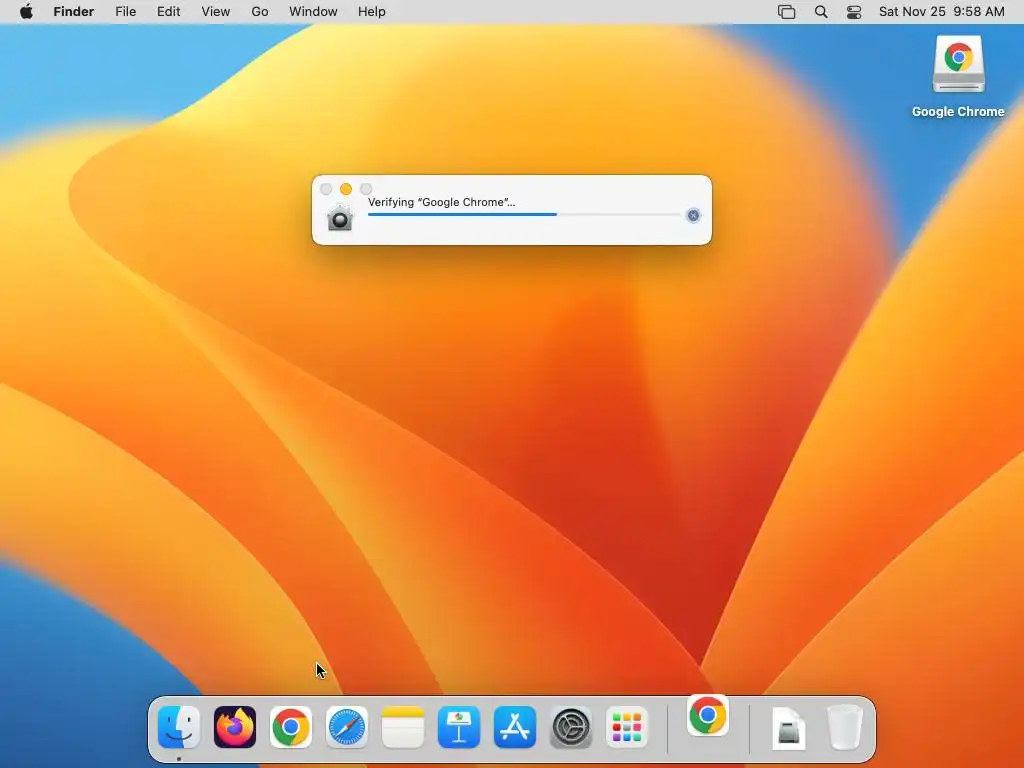
Task: Open the Trash in Dock
Action: [x=845, y=727]
